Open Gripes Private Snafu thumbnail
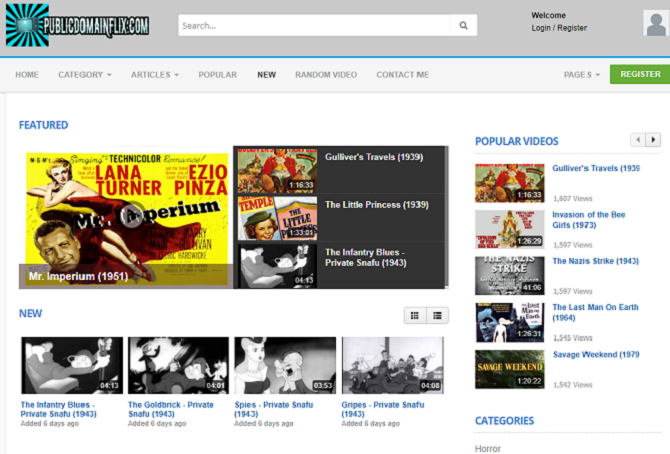 tap(393, 365)
